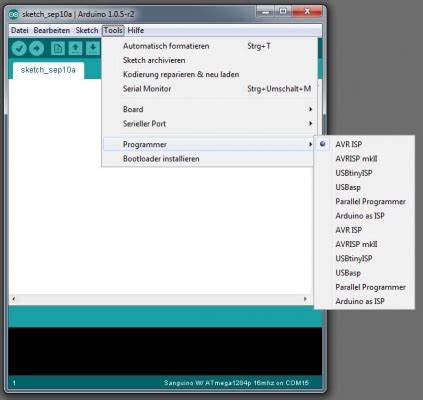The height and width of the screenshot is (400, 423).
Task: Expand the Board submenu
Action: click(208, 109)
